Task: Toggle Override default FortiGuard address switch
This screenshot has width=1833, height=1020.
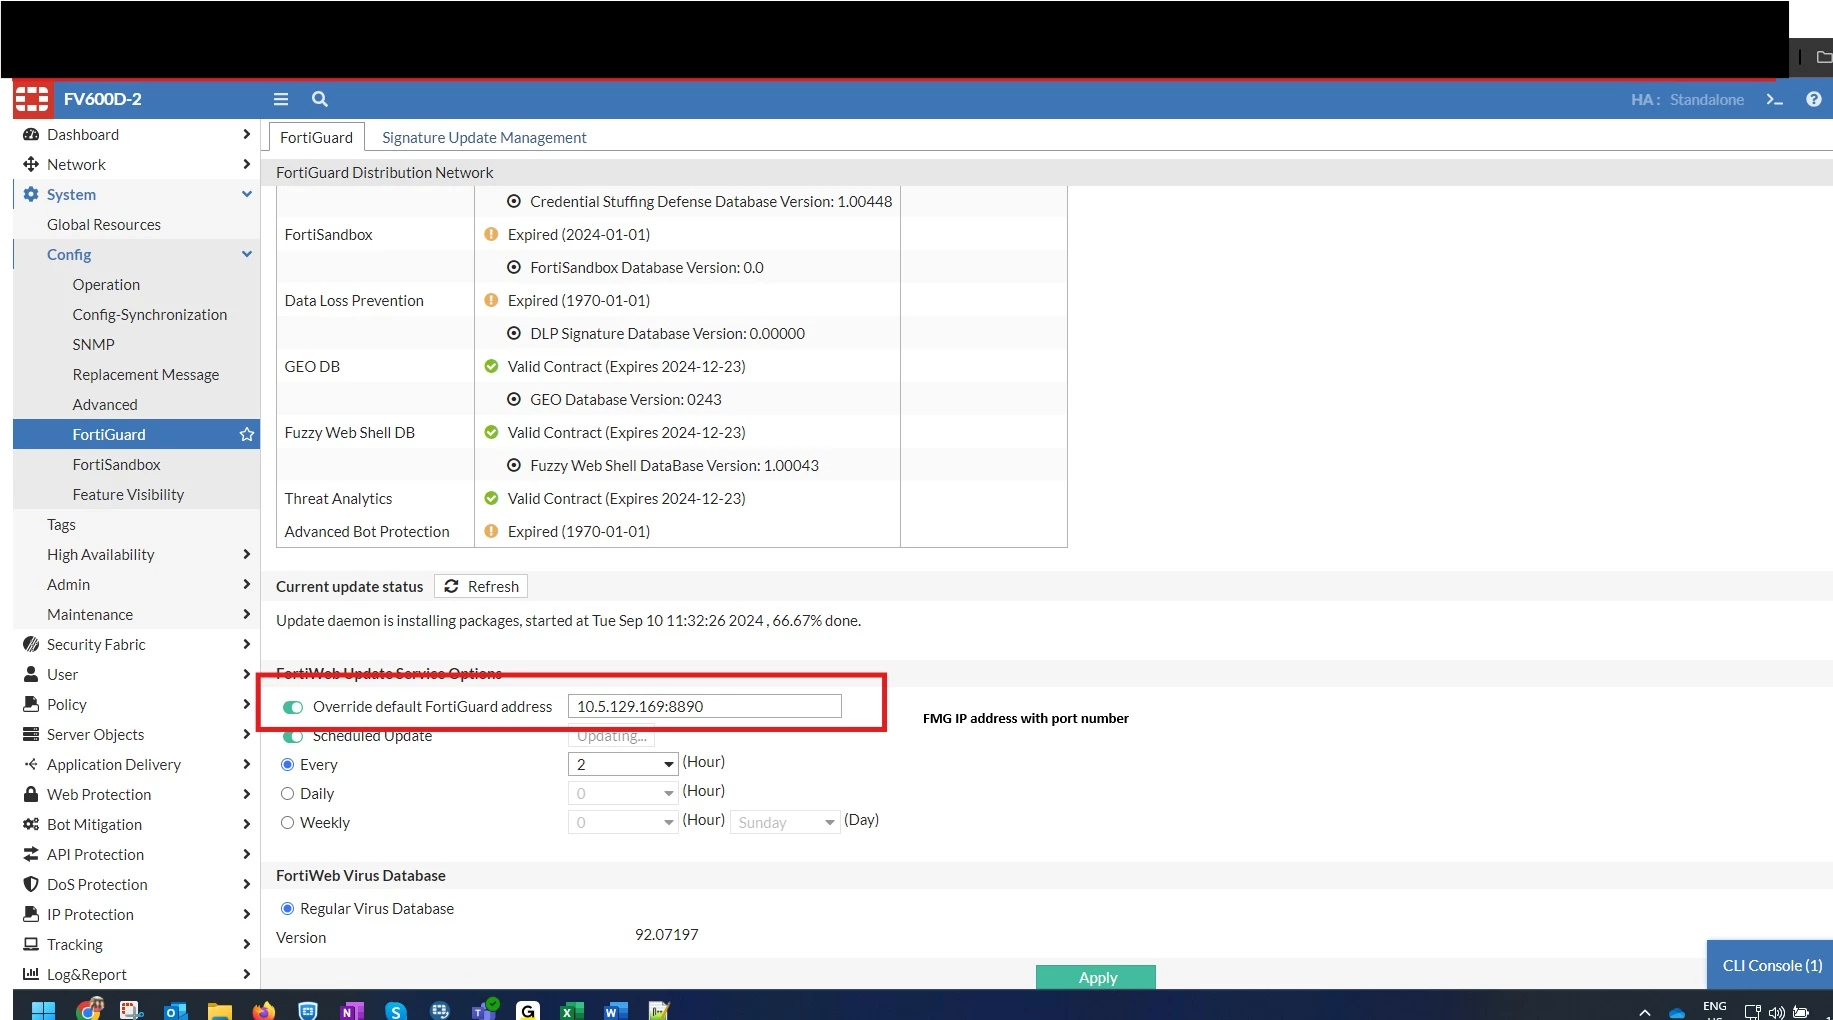Action: pyautogui.click(x=293, y=707)
